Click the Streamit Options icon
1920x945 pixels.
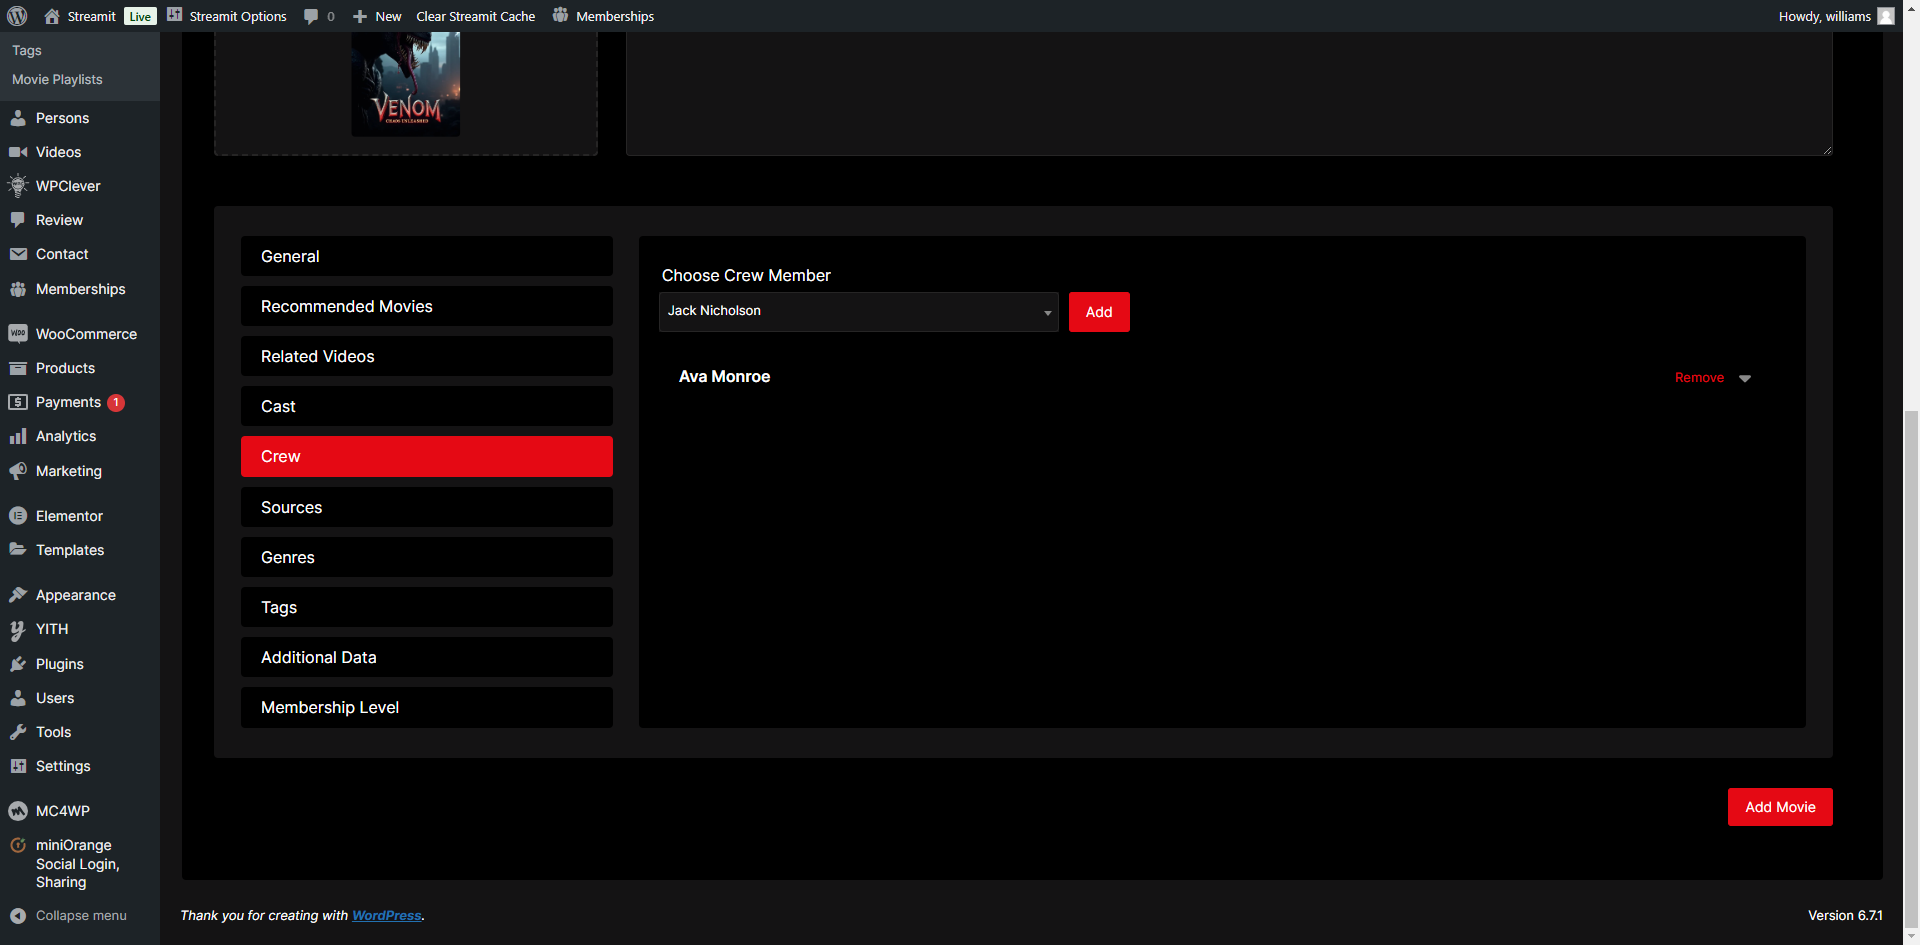(x=175, y=15)
